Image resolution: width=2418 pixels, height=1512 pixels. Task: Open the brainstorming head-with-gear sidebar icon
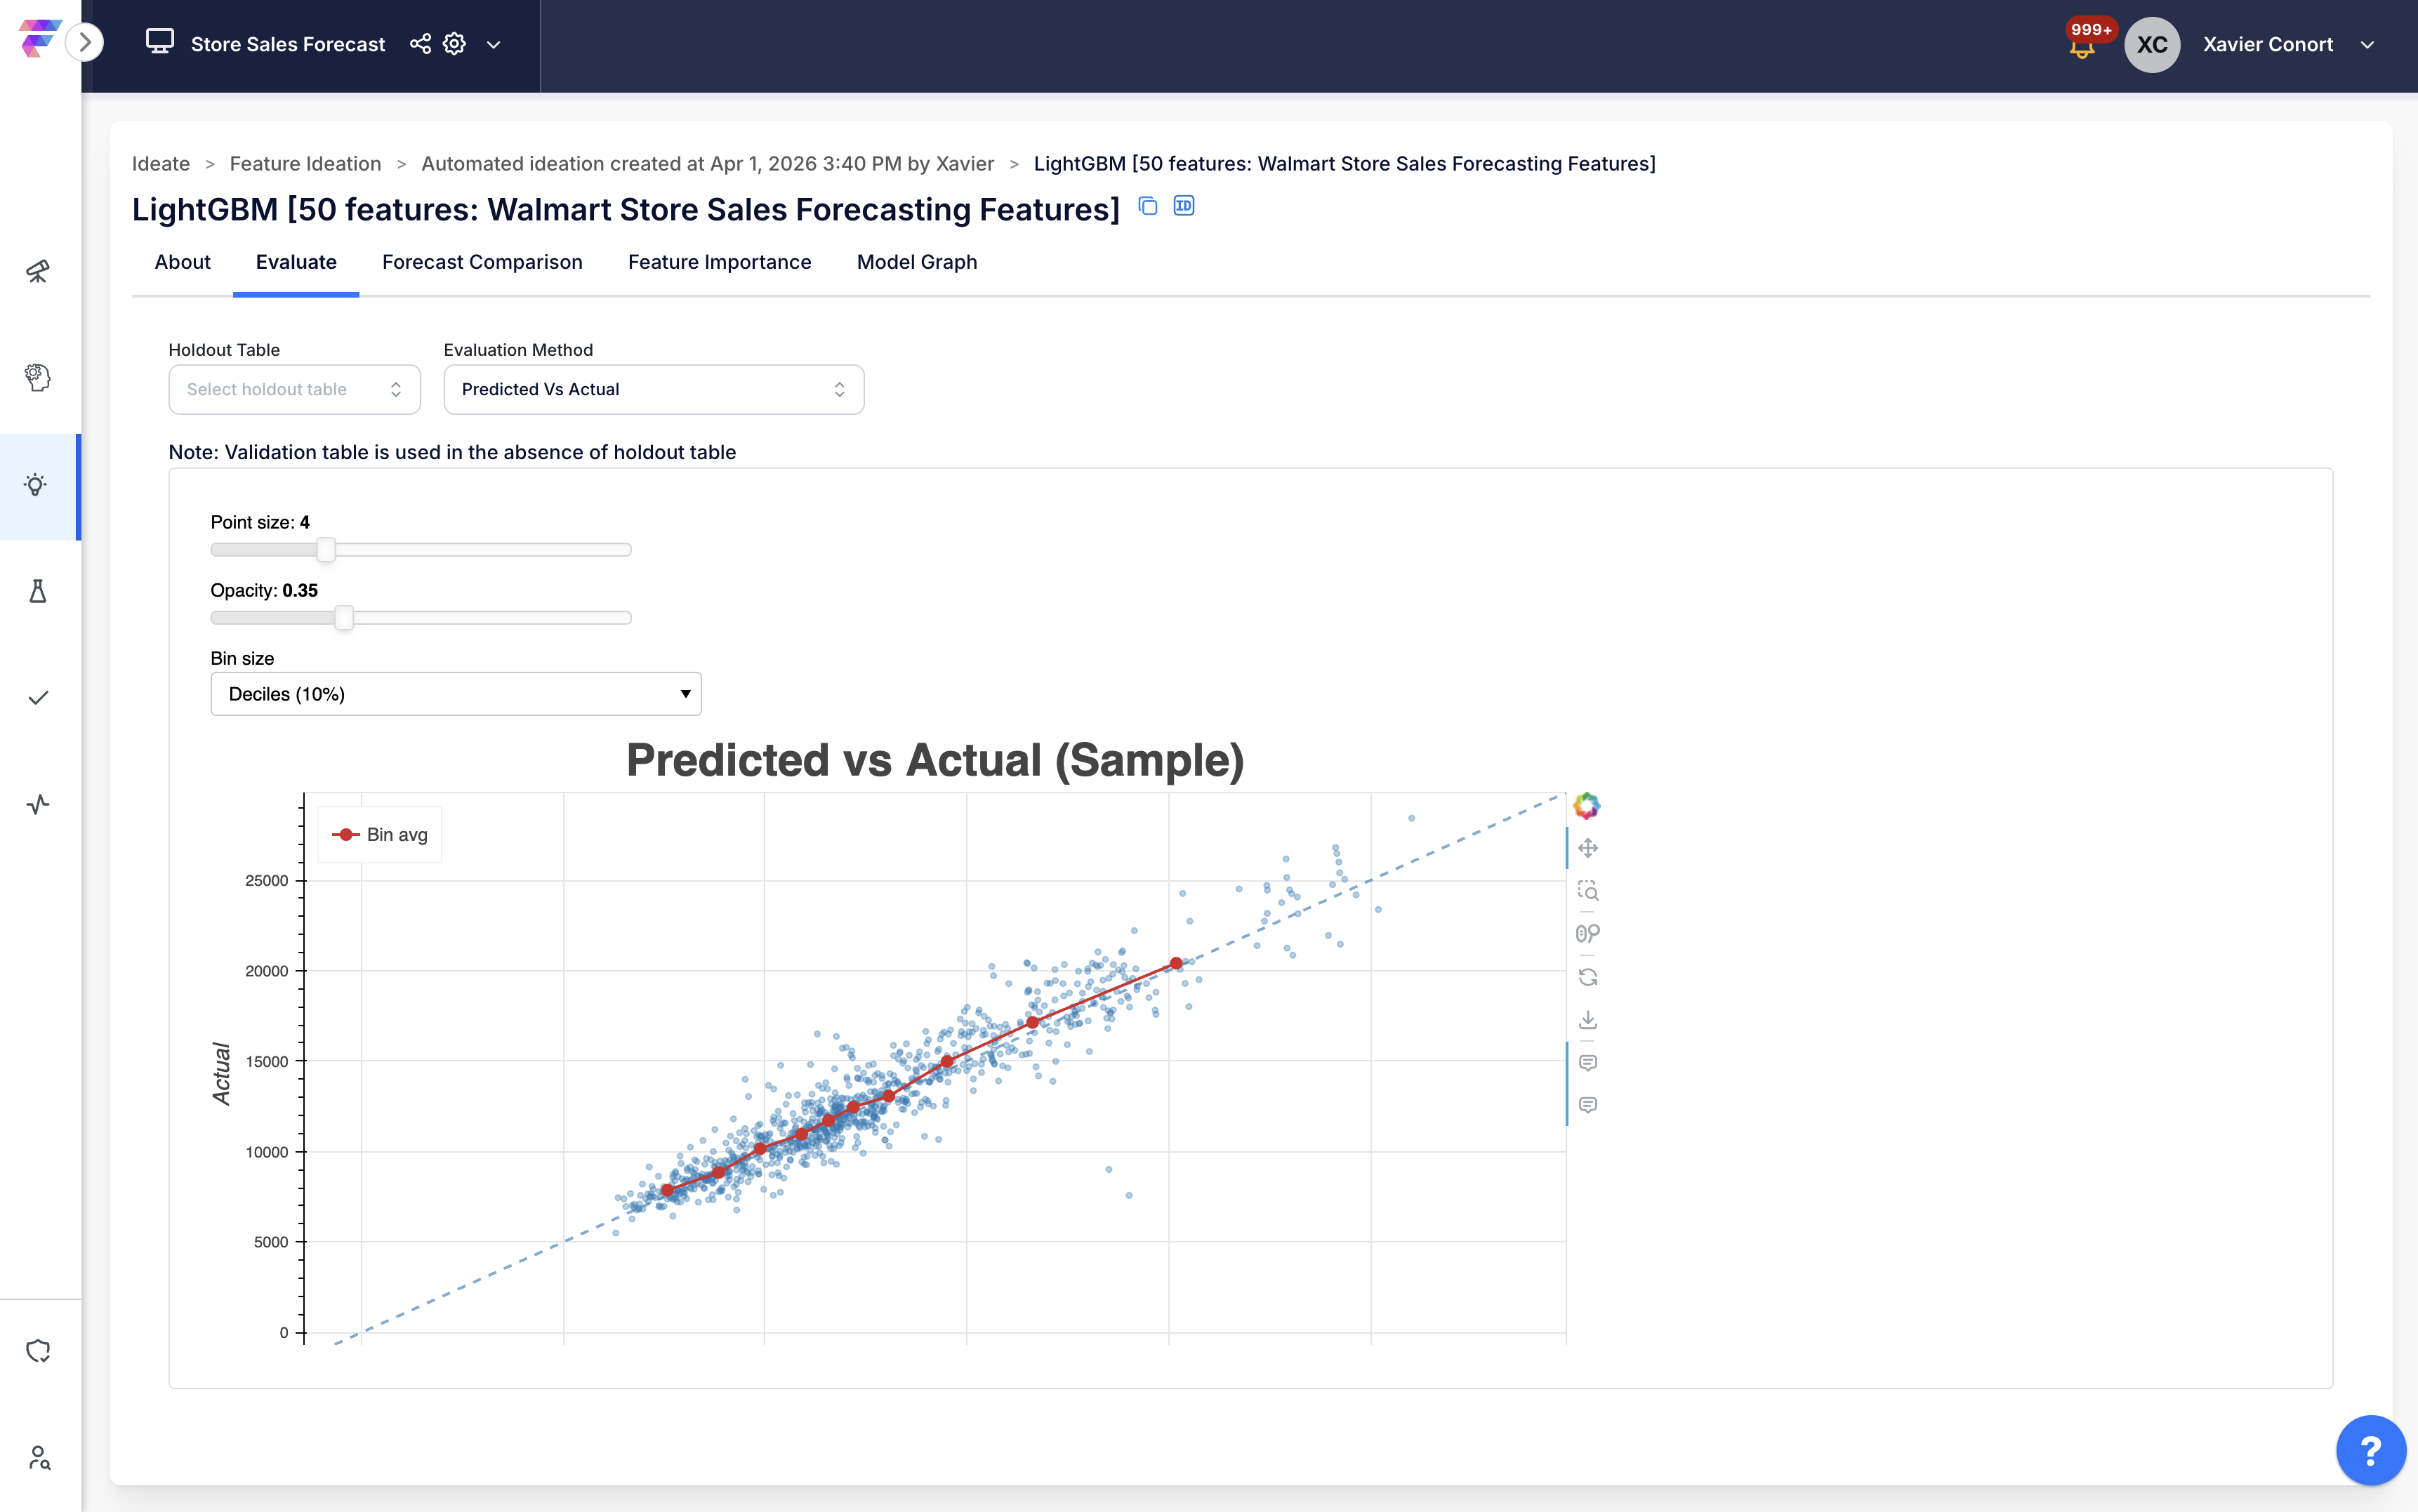38,377
